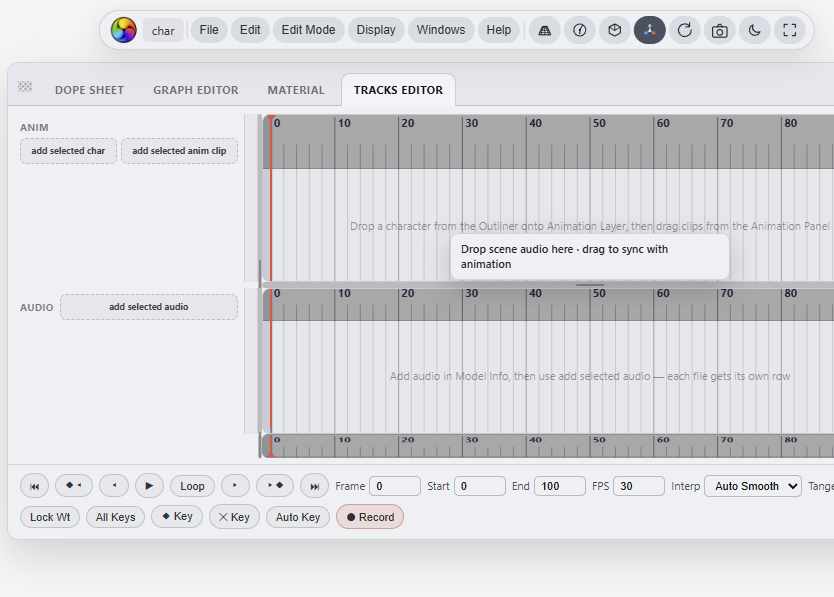Click the char label button
This screenshot has height=597, width=834.
163,30
